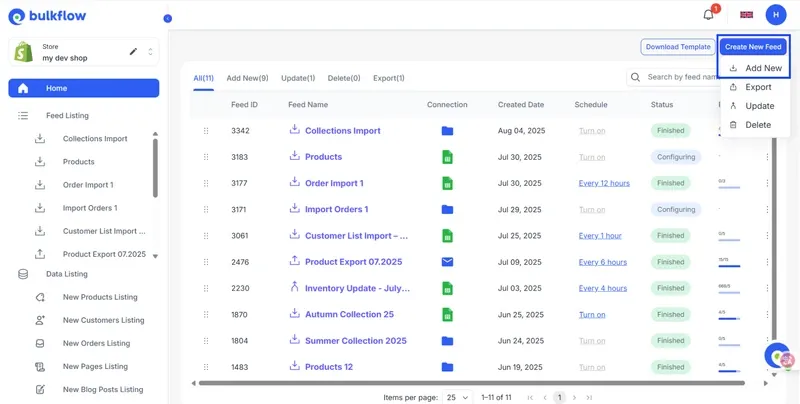Go to the next page arrow
This screenshot has height=404, width=800.
[574, 397]
